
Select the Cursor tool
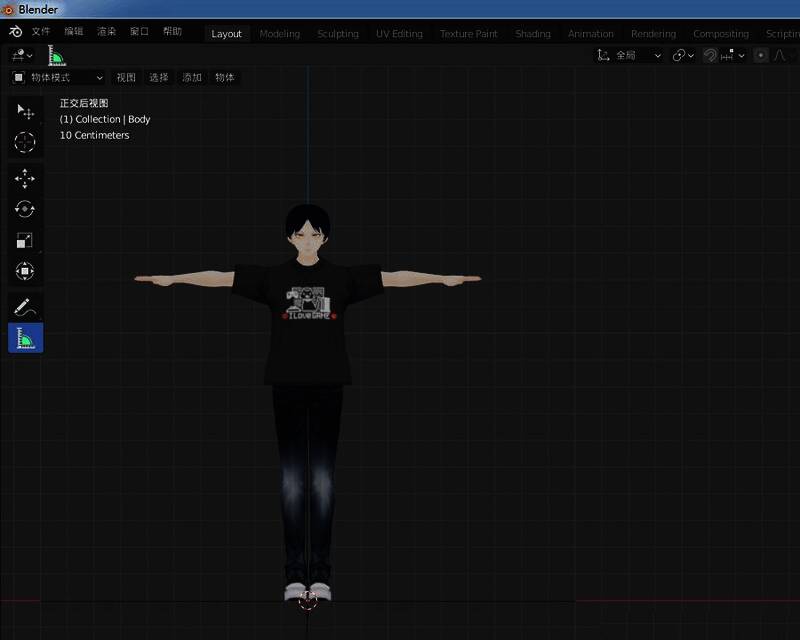[25, 142]
